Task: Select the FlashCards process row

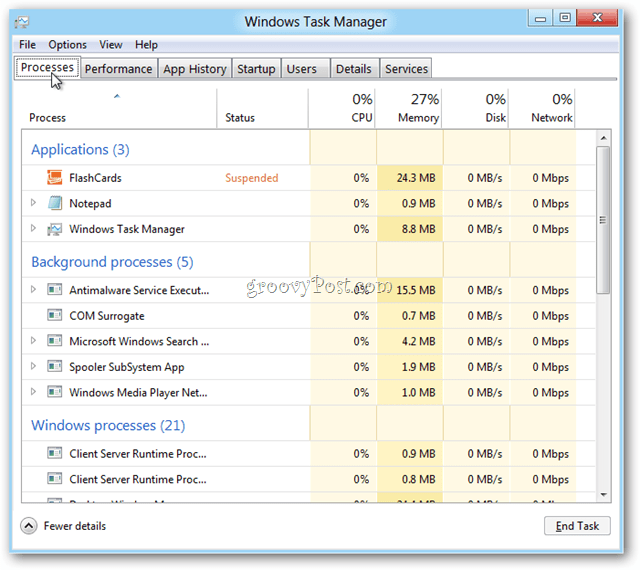Action: coord(309,178)
